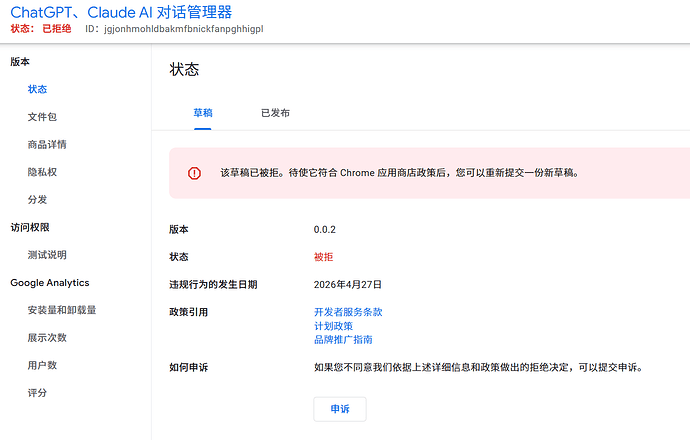Switch to the 已发布 tab
Viewport: 690px width, 440px height.
[275, 113]
